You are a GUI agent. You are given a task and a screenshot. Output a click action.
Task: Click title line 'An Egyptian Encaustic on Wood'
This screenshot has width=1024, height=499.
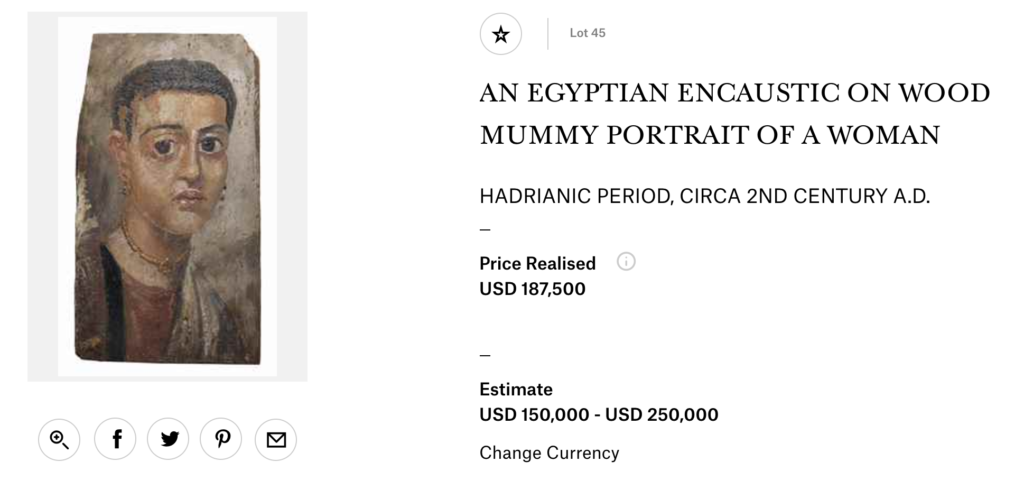(734, 93)
